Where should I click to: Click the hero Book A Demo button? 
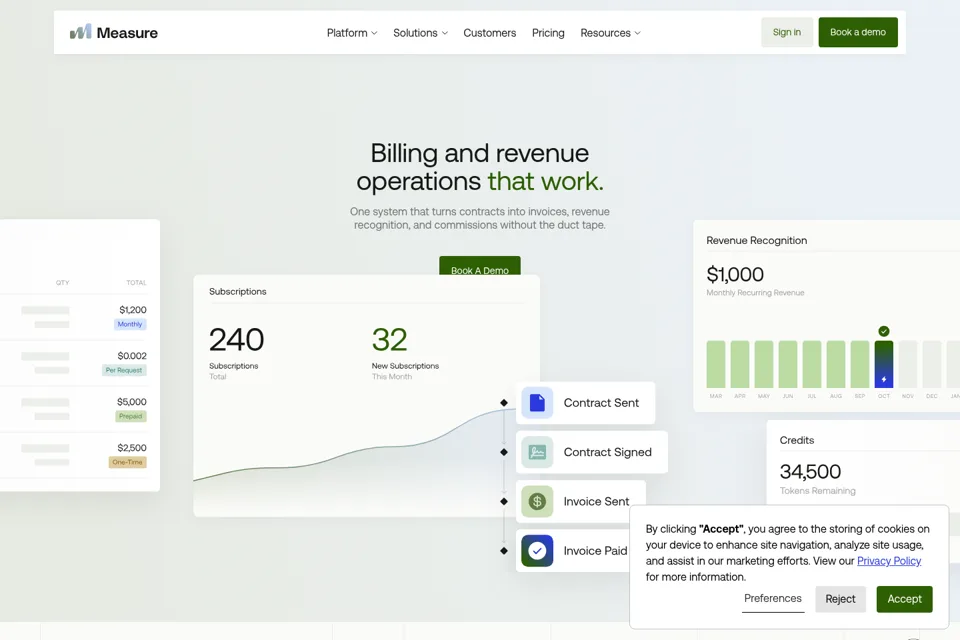point(480,266)
